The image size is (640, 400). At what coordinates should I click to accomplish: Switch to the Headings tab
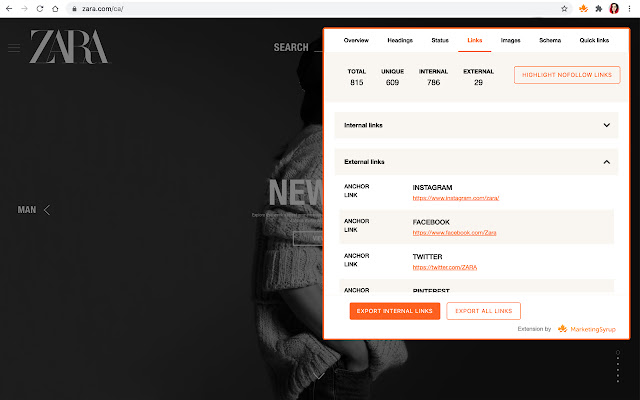[400, 40]
